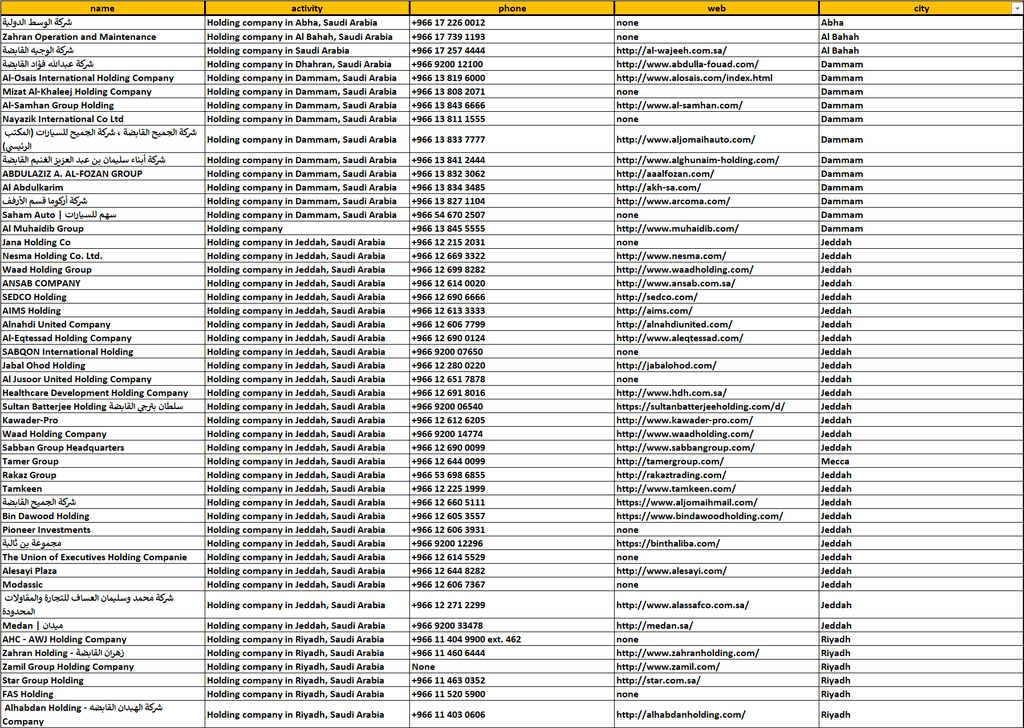Follow the http://www.tamkeen.com/ link
Viewport: 1024px width, 728px height.
676,489
